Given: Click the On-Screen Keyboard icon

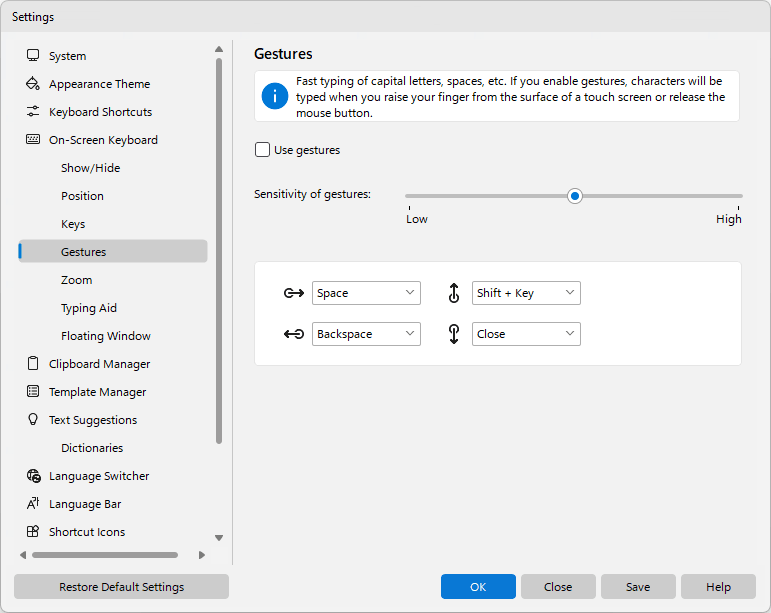Looking at the screenshot, I should tap(33, 140).
